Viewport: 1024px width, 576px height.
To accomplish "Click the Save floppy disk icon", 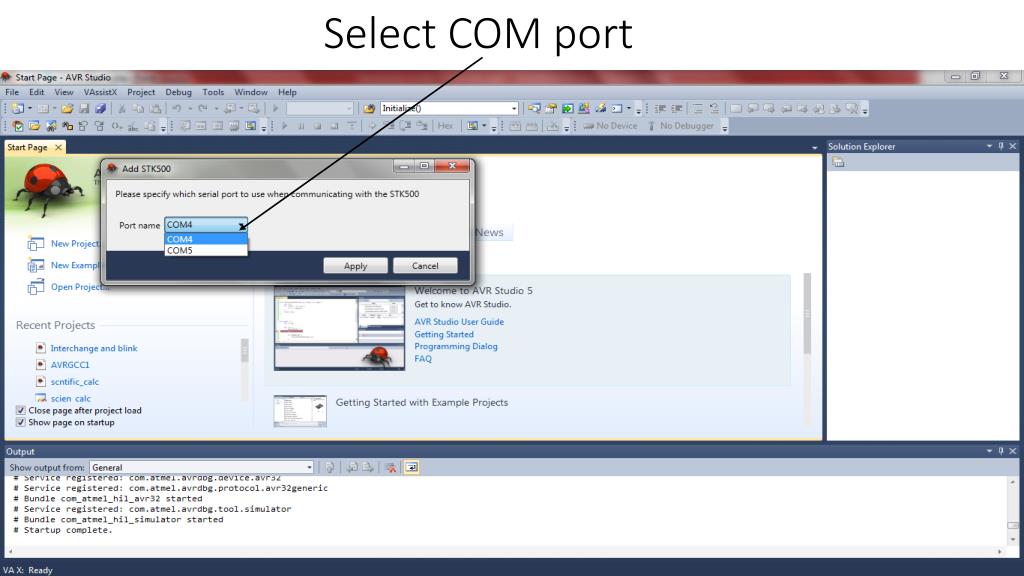I will click(x=84, y=108).
